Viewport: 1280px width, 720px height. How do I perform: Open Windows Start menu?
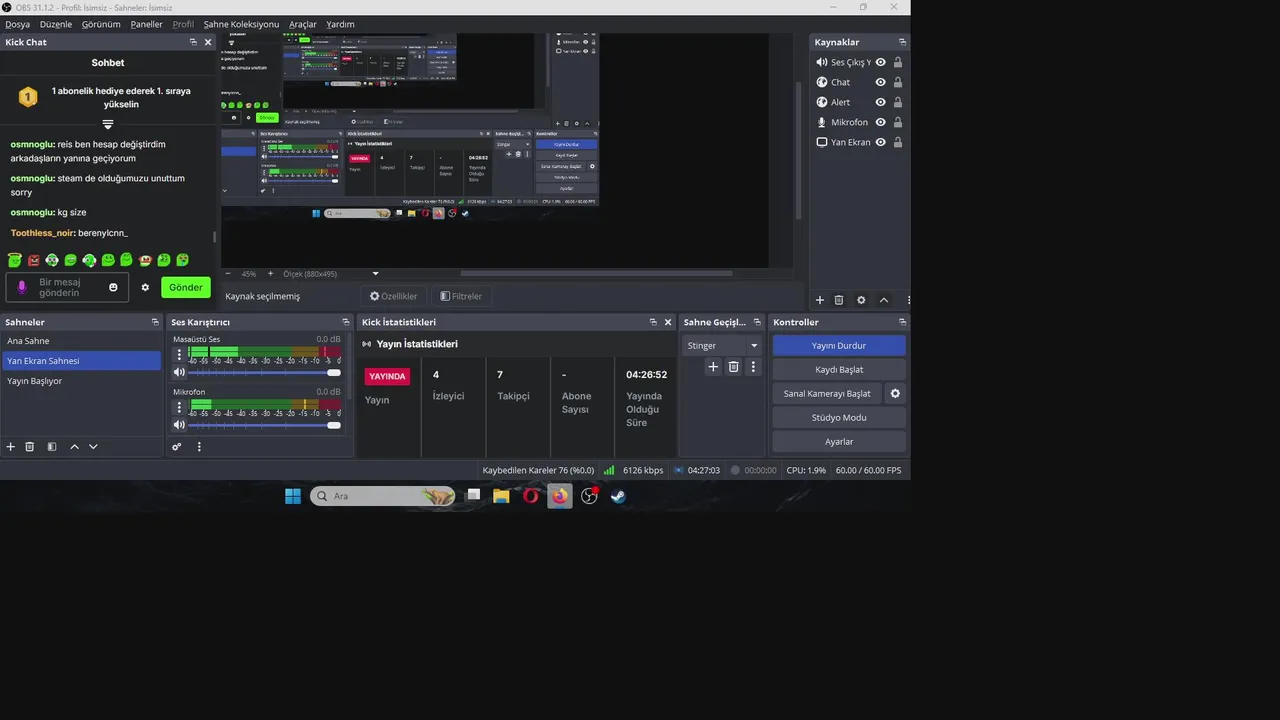pyautogui.click(x=293, y=496)
